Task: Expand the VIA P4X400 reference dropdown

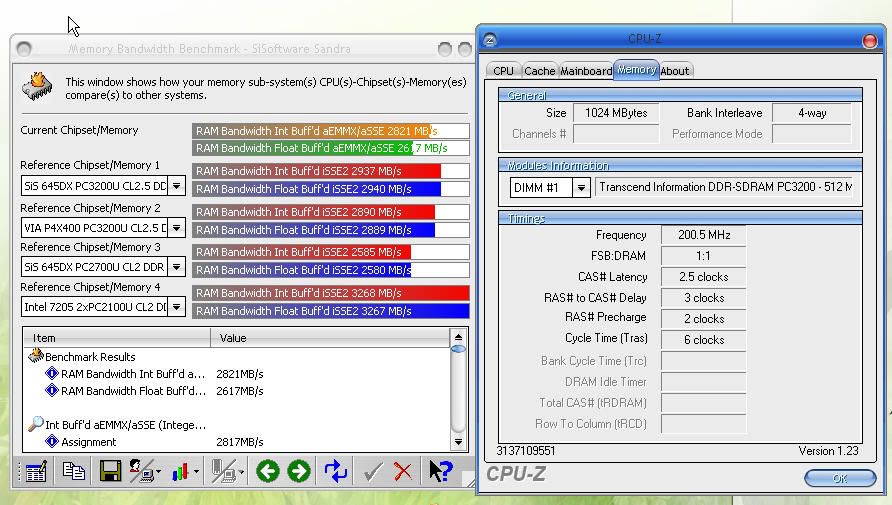Action: coord(176,227)
